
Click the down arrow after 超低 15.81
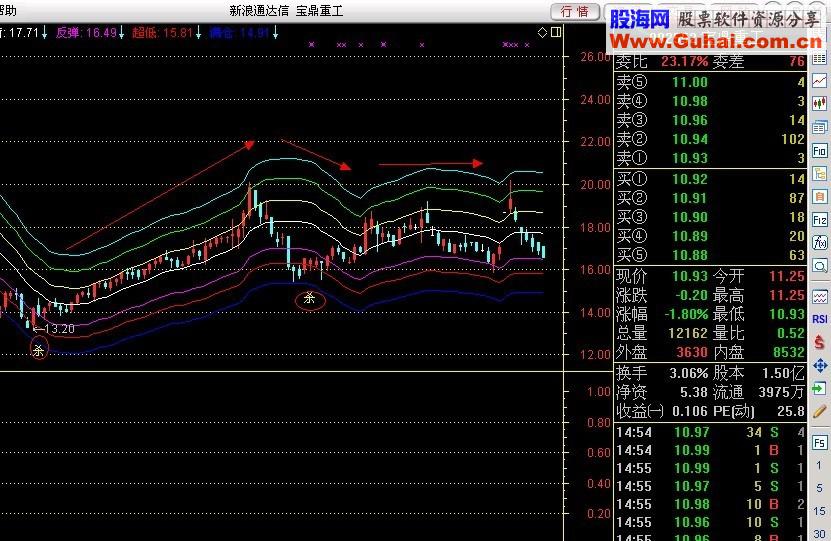199,33
